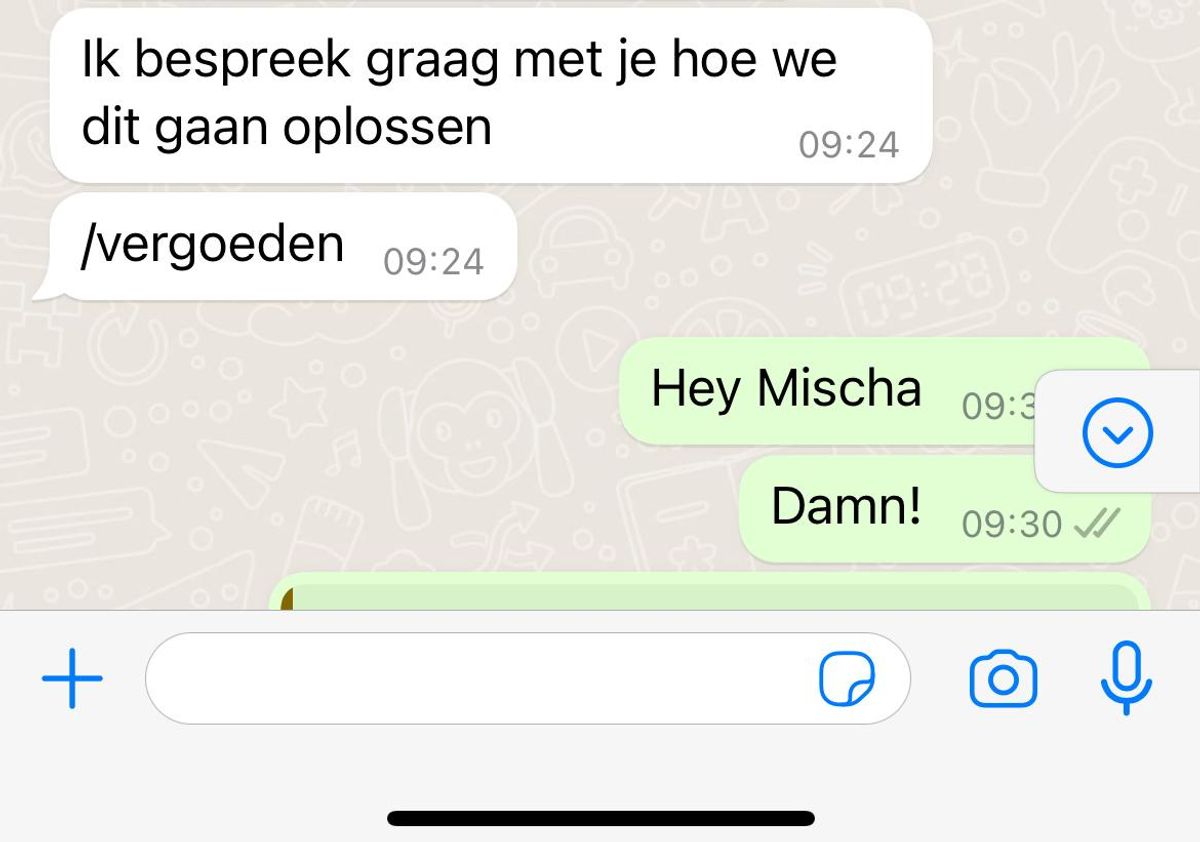Click the 09:24 timestamp beside '/vergoeden'
Image resolution: width=1200 pixels, height=842 pixels.
pyautogui.click(x=434, y=262)
